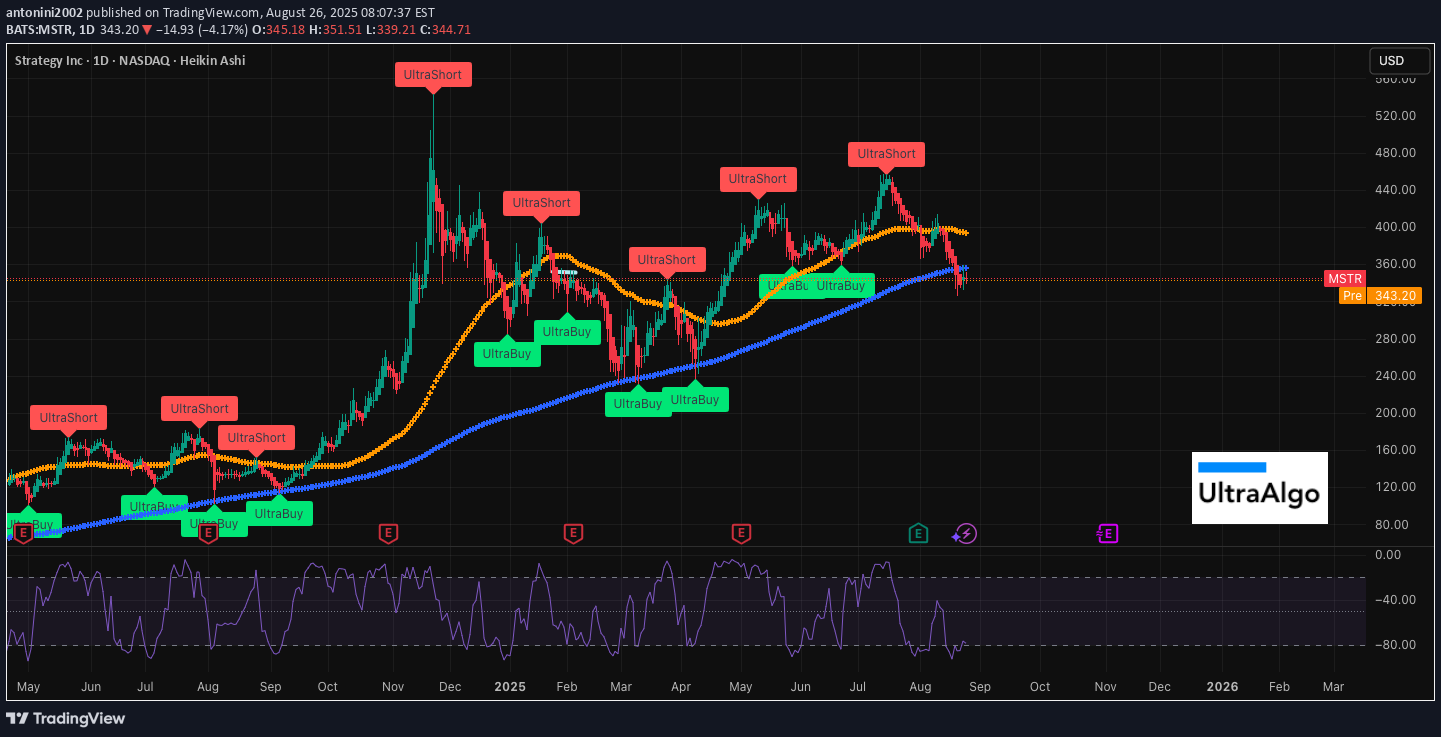The image size is (1441, 737).
Task: Click the UltraBuy label below March 2025 low
Action: point(638,404)
